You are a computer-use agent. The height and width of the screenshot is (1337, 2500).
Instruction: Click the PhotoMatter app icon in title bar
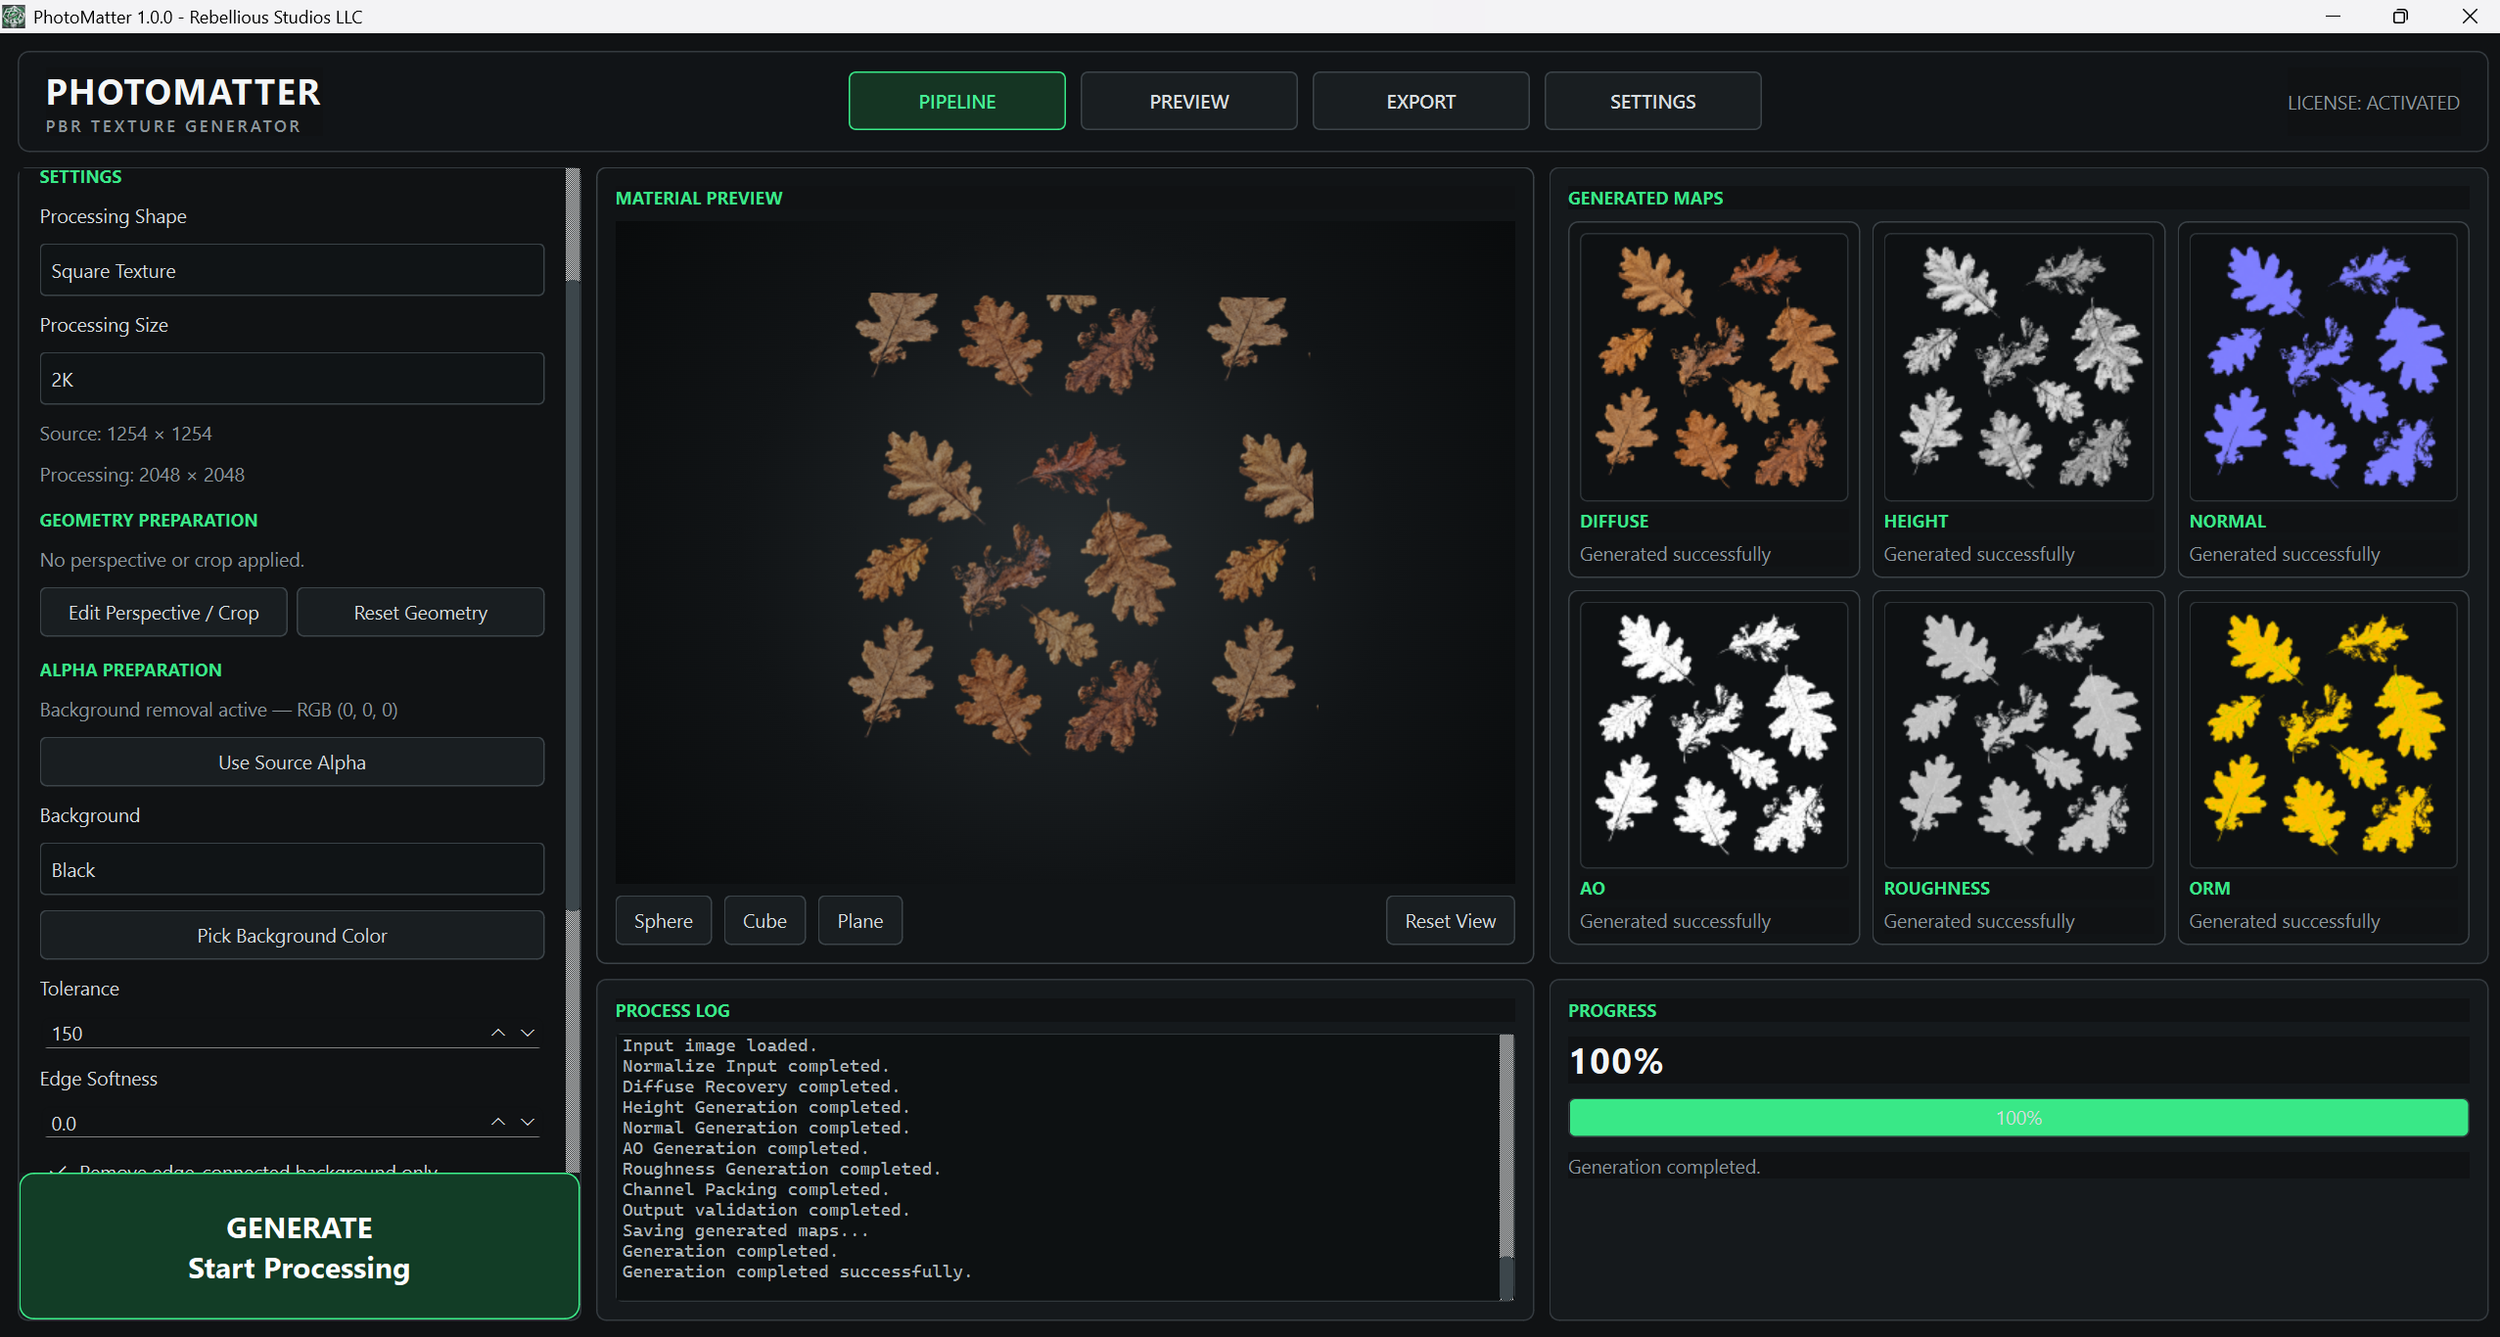[14, 16]
